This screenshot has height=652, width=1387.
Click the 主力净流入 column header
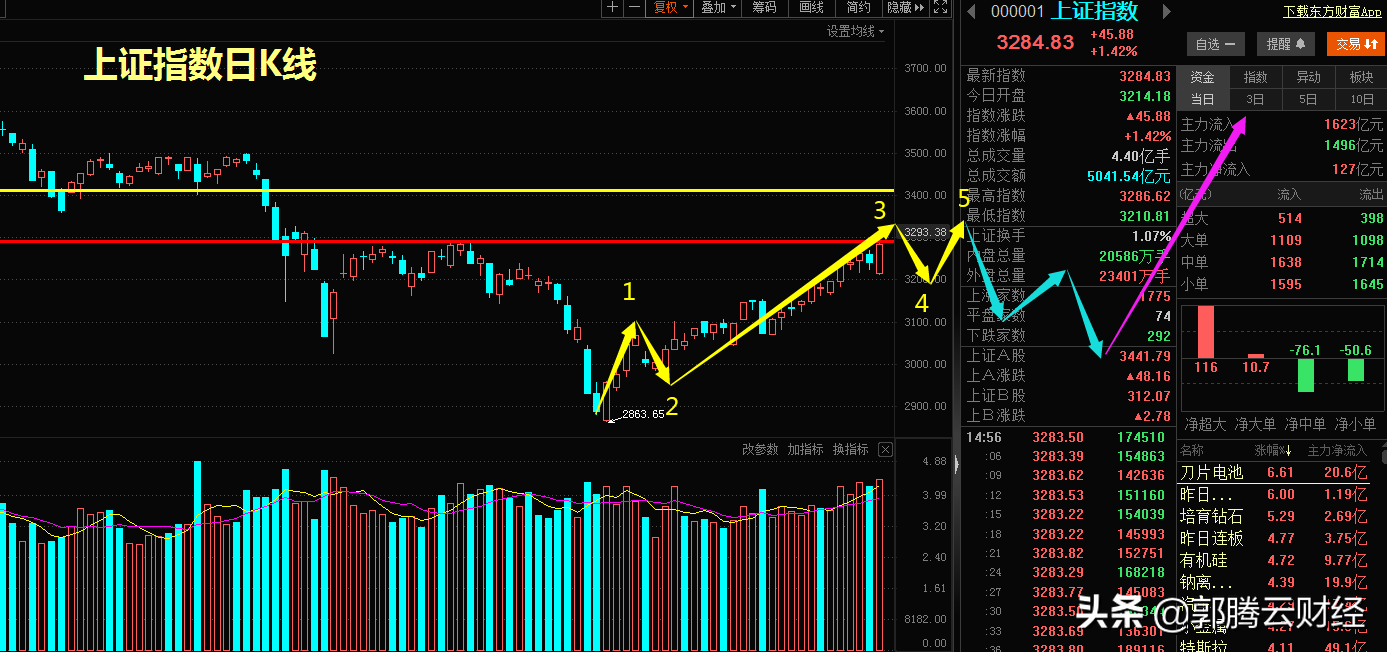coord(1338,451)
